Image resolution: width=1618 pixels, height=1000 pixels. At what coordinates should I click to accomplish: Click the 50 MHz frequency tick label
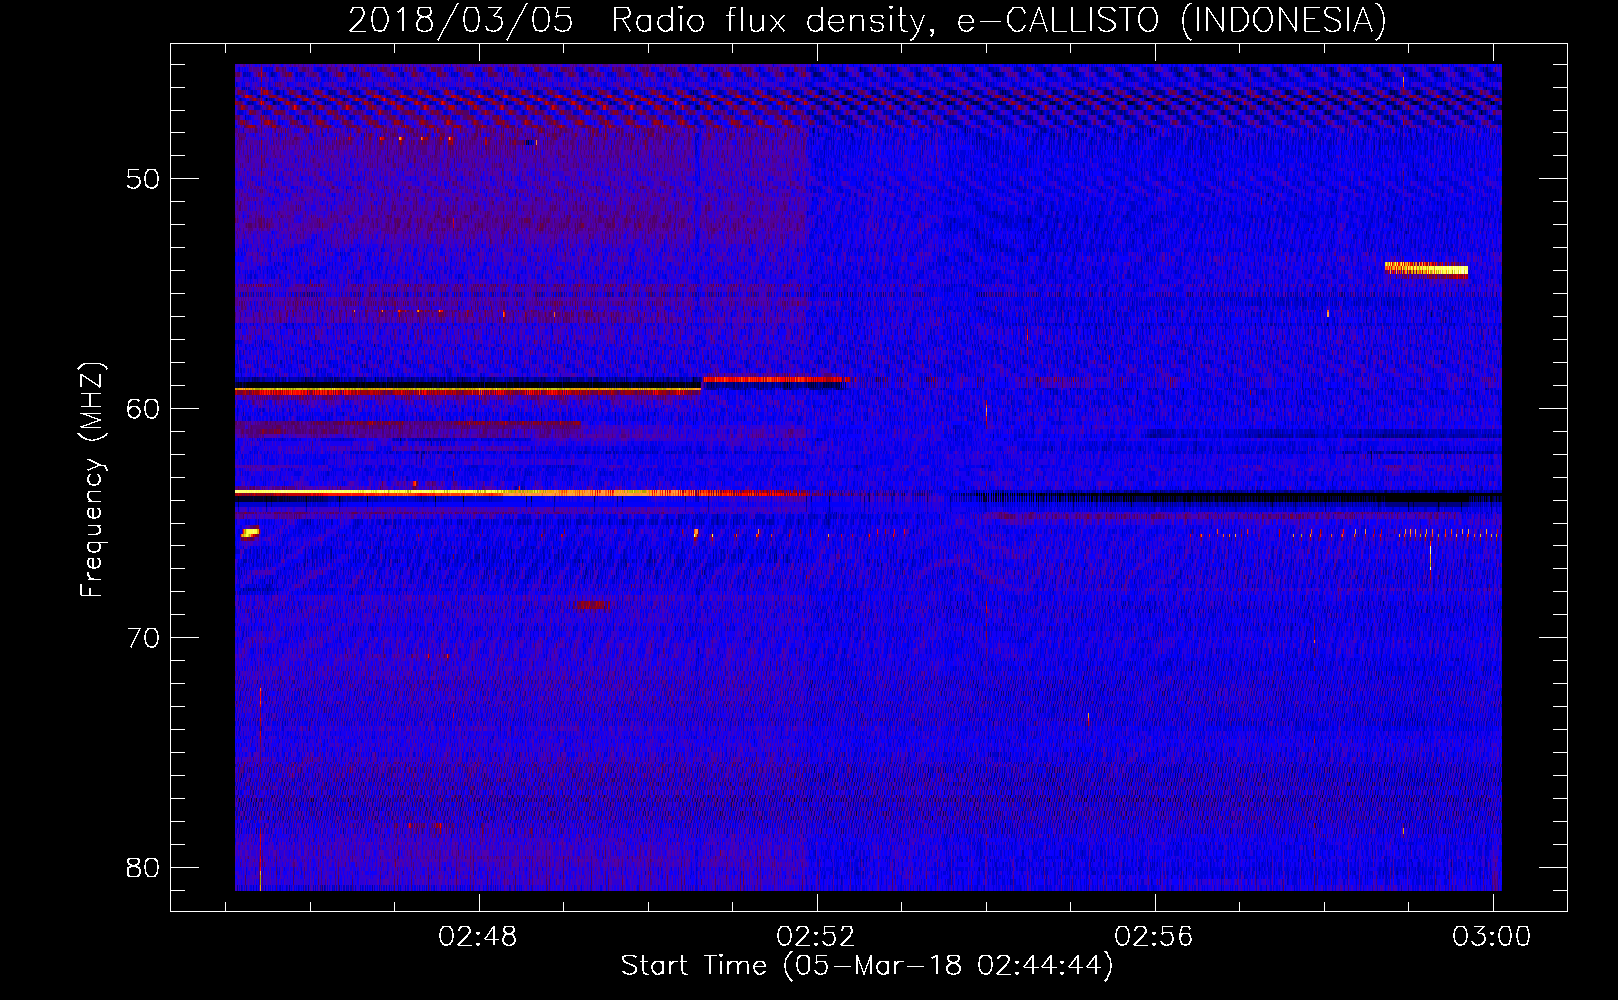[x=143, y=179]
